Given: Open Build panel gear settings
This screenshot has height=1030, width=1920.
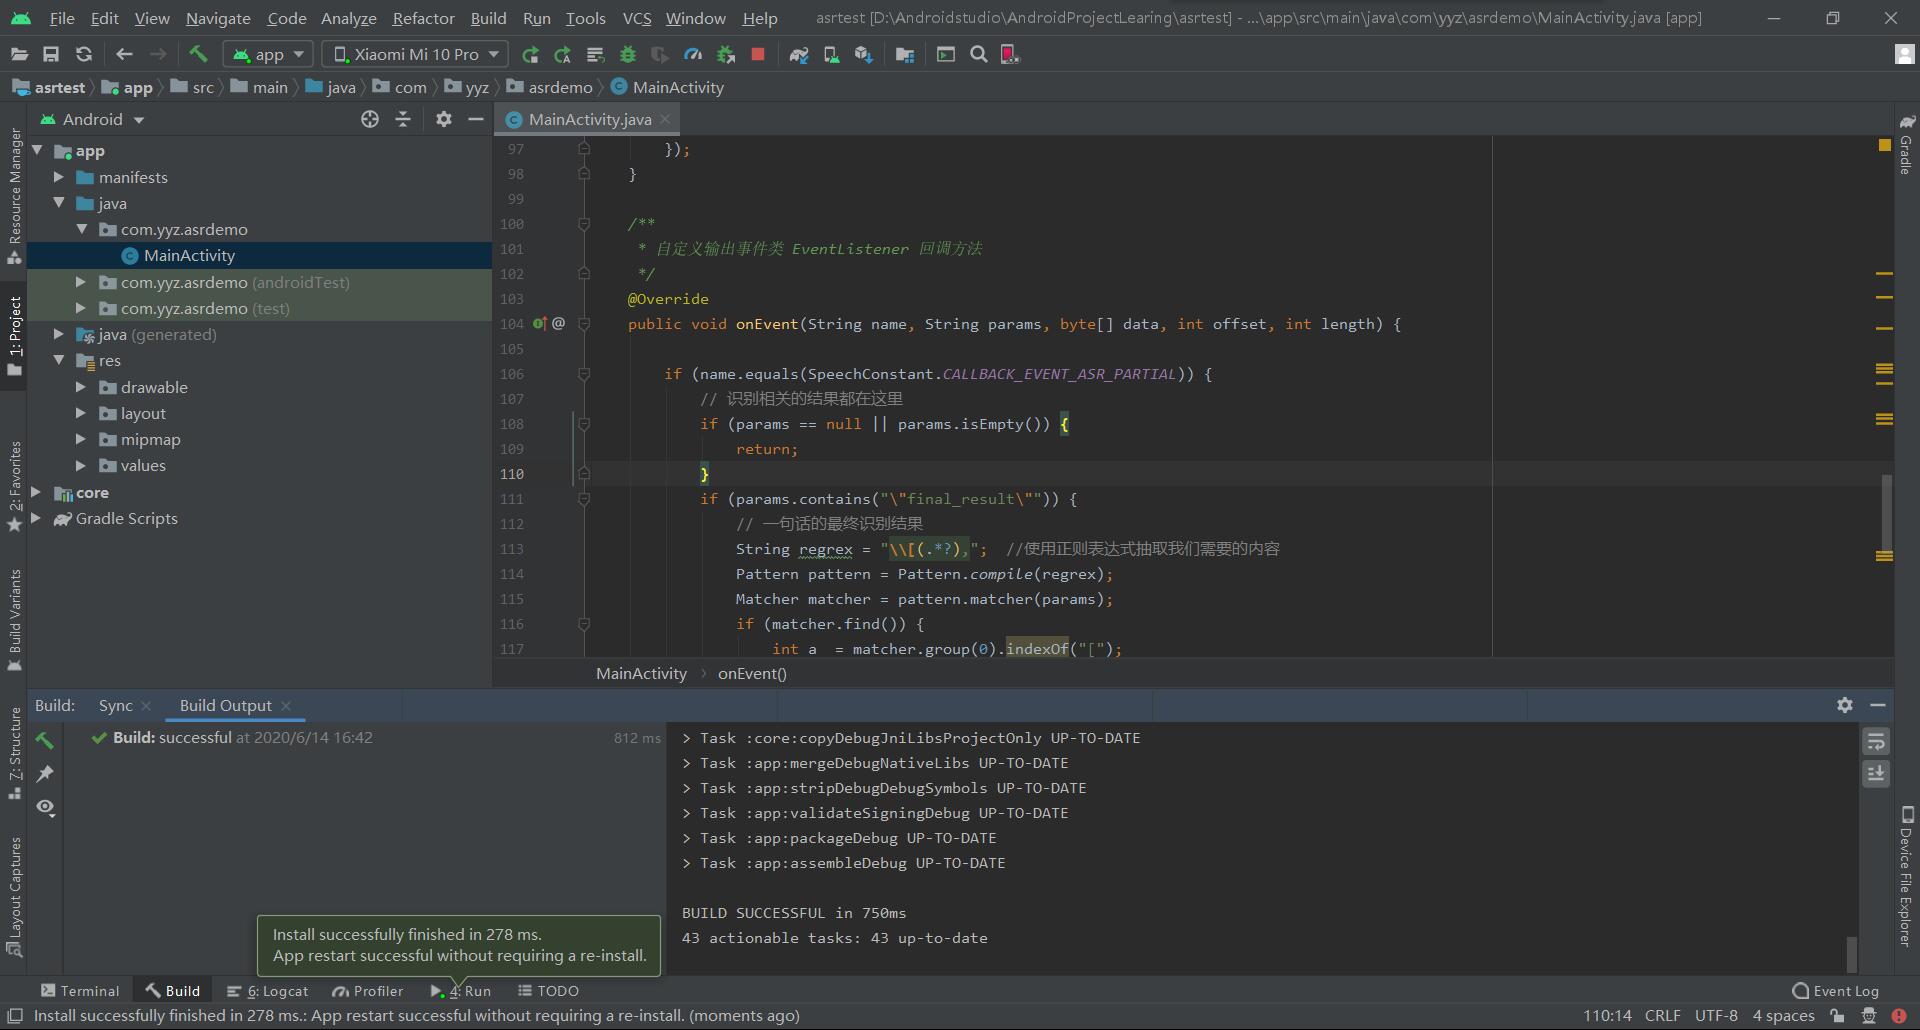Looking at the screenshot, I should 1845,705.
